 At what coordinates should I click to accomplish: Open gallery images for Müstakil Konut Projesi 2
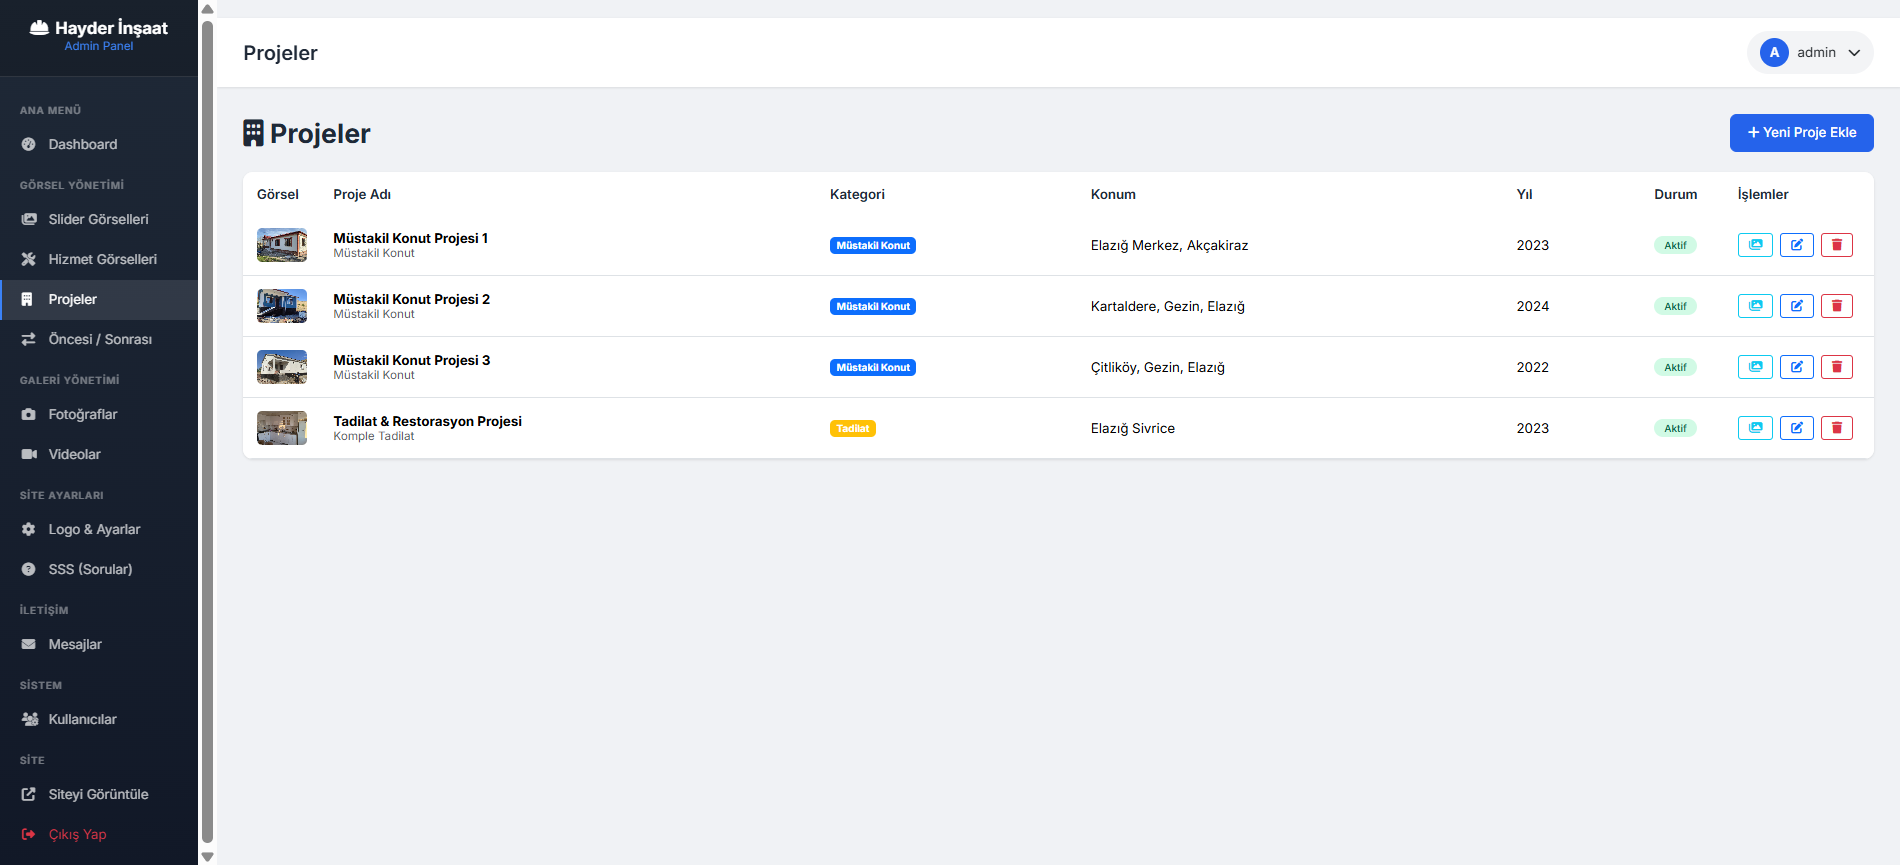pos(1755,306)
